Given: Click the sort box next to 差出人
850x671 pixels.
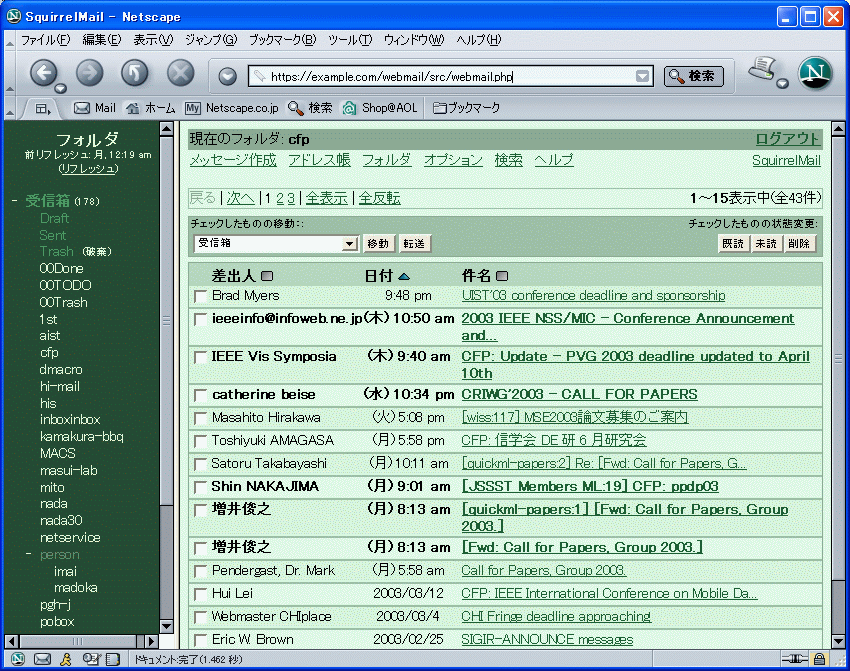Looking at the screenshot, I should tap(267, 276).
